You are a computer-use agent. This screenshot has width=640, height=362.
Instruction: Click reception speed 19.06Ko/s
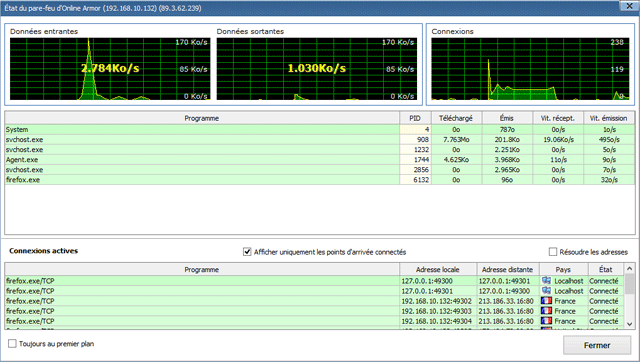coord(558,140)
